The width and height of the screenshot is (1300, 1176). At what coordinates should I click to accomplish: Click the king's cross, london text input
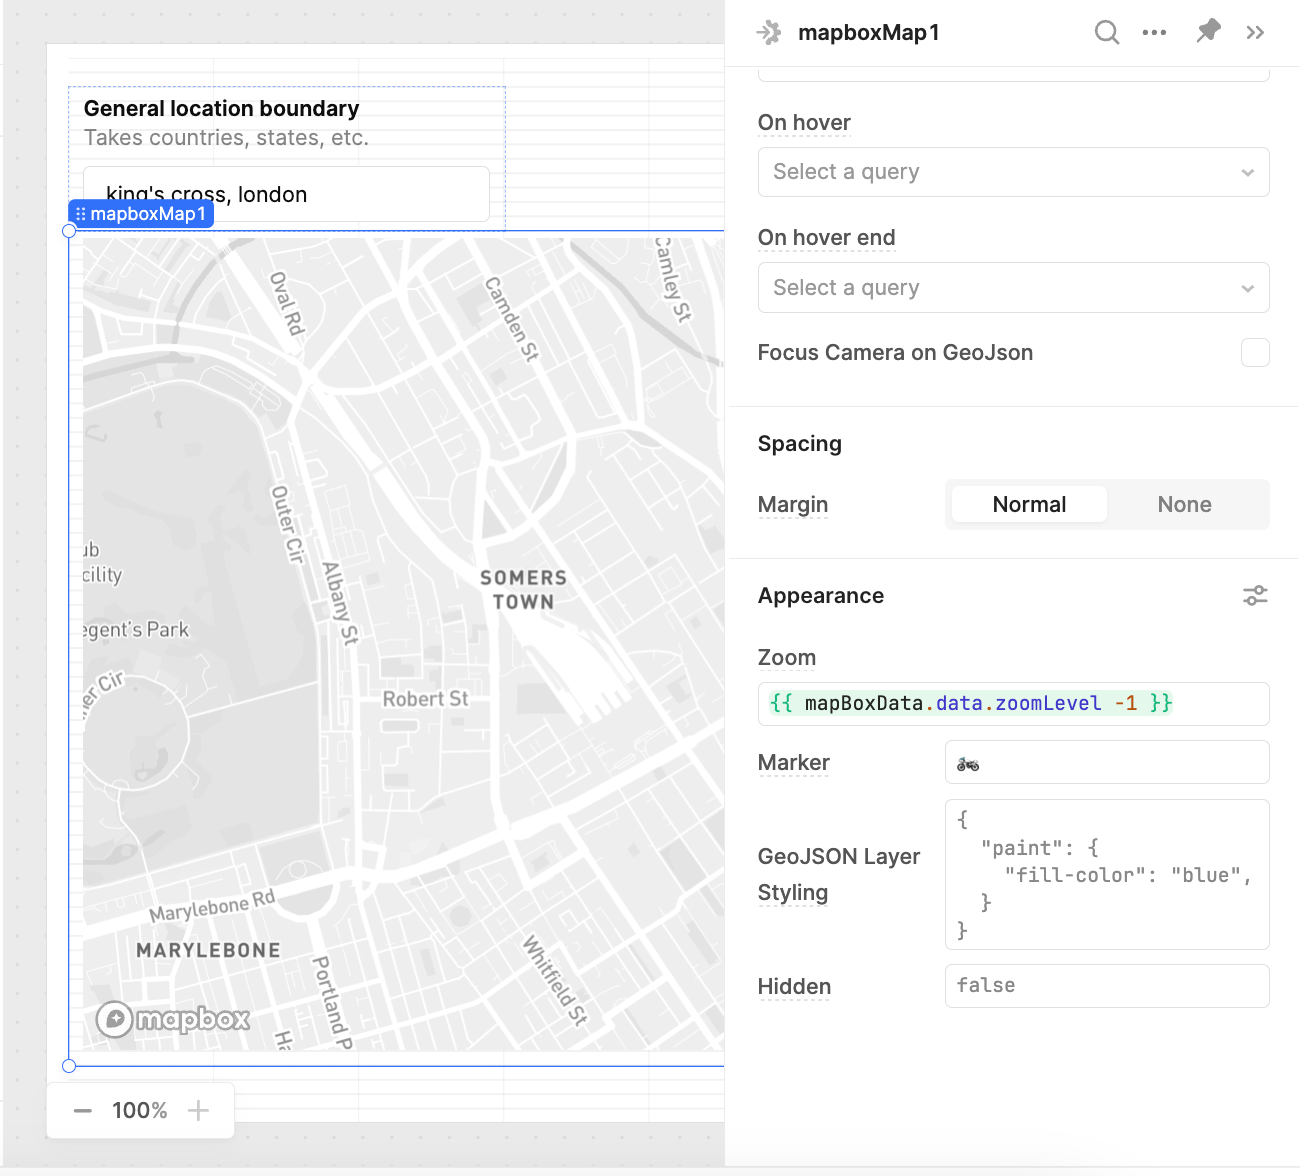tap(286, 194)
